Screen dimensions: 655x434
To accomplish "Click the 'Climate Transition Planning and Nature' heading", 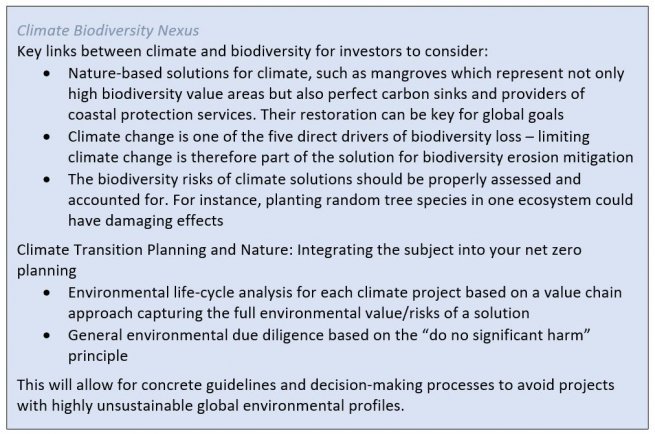I will 155,250.
